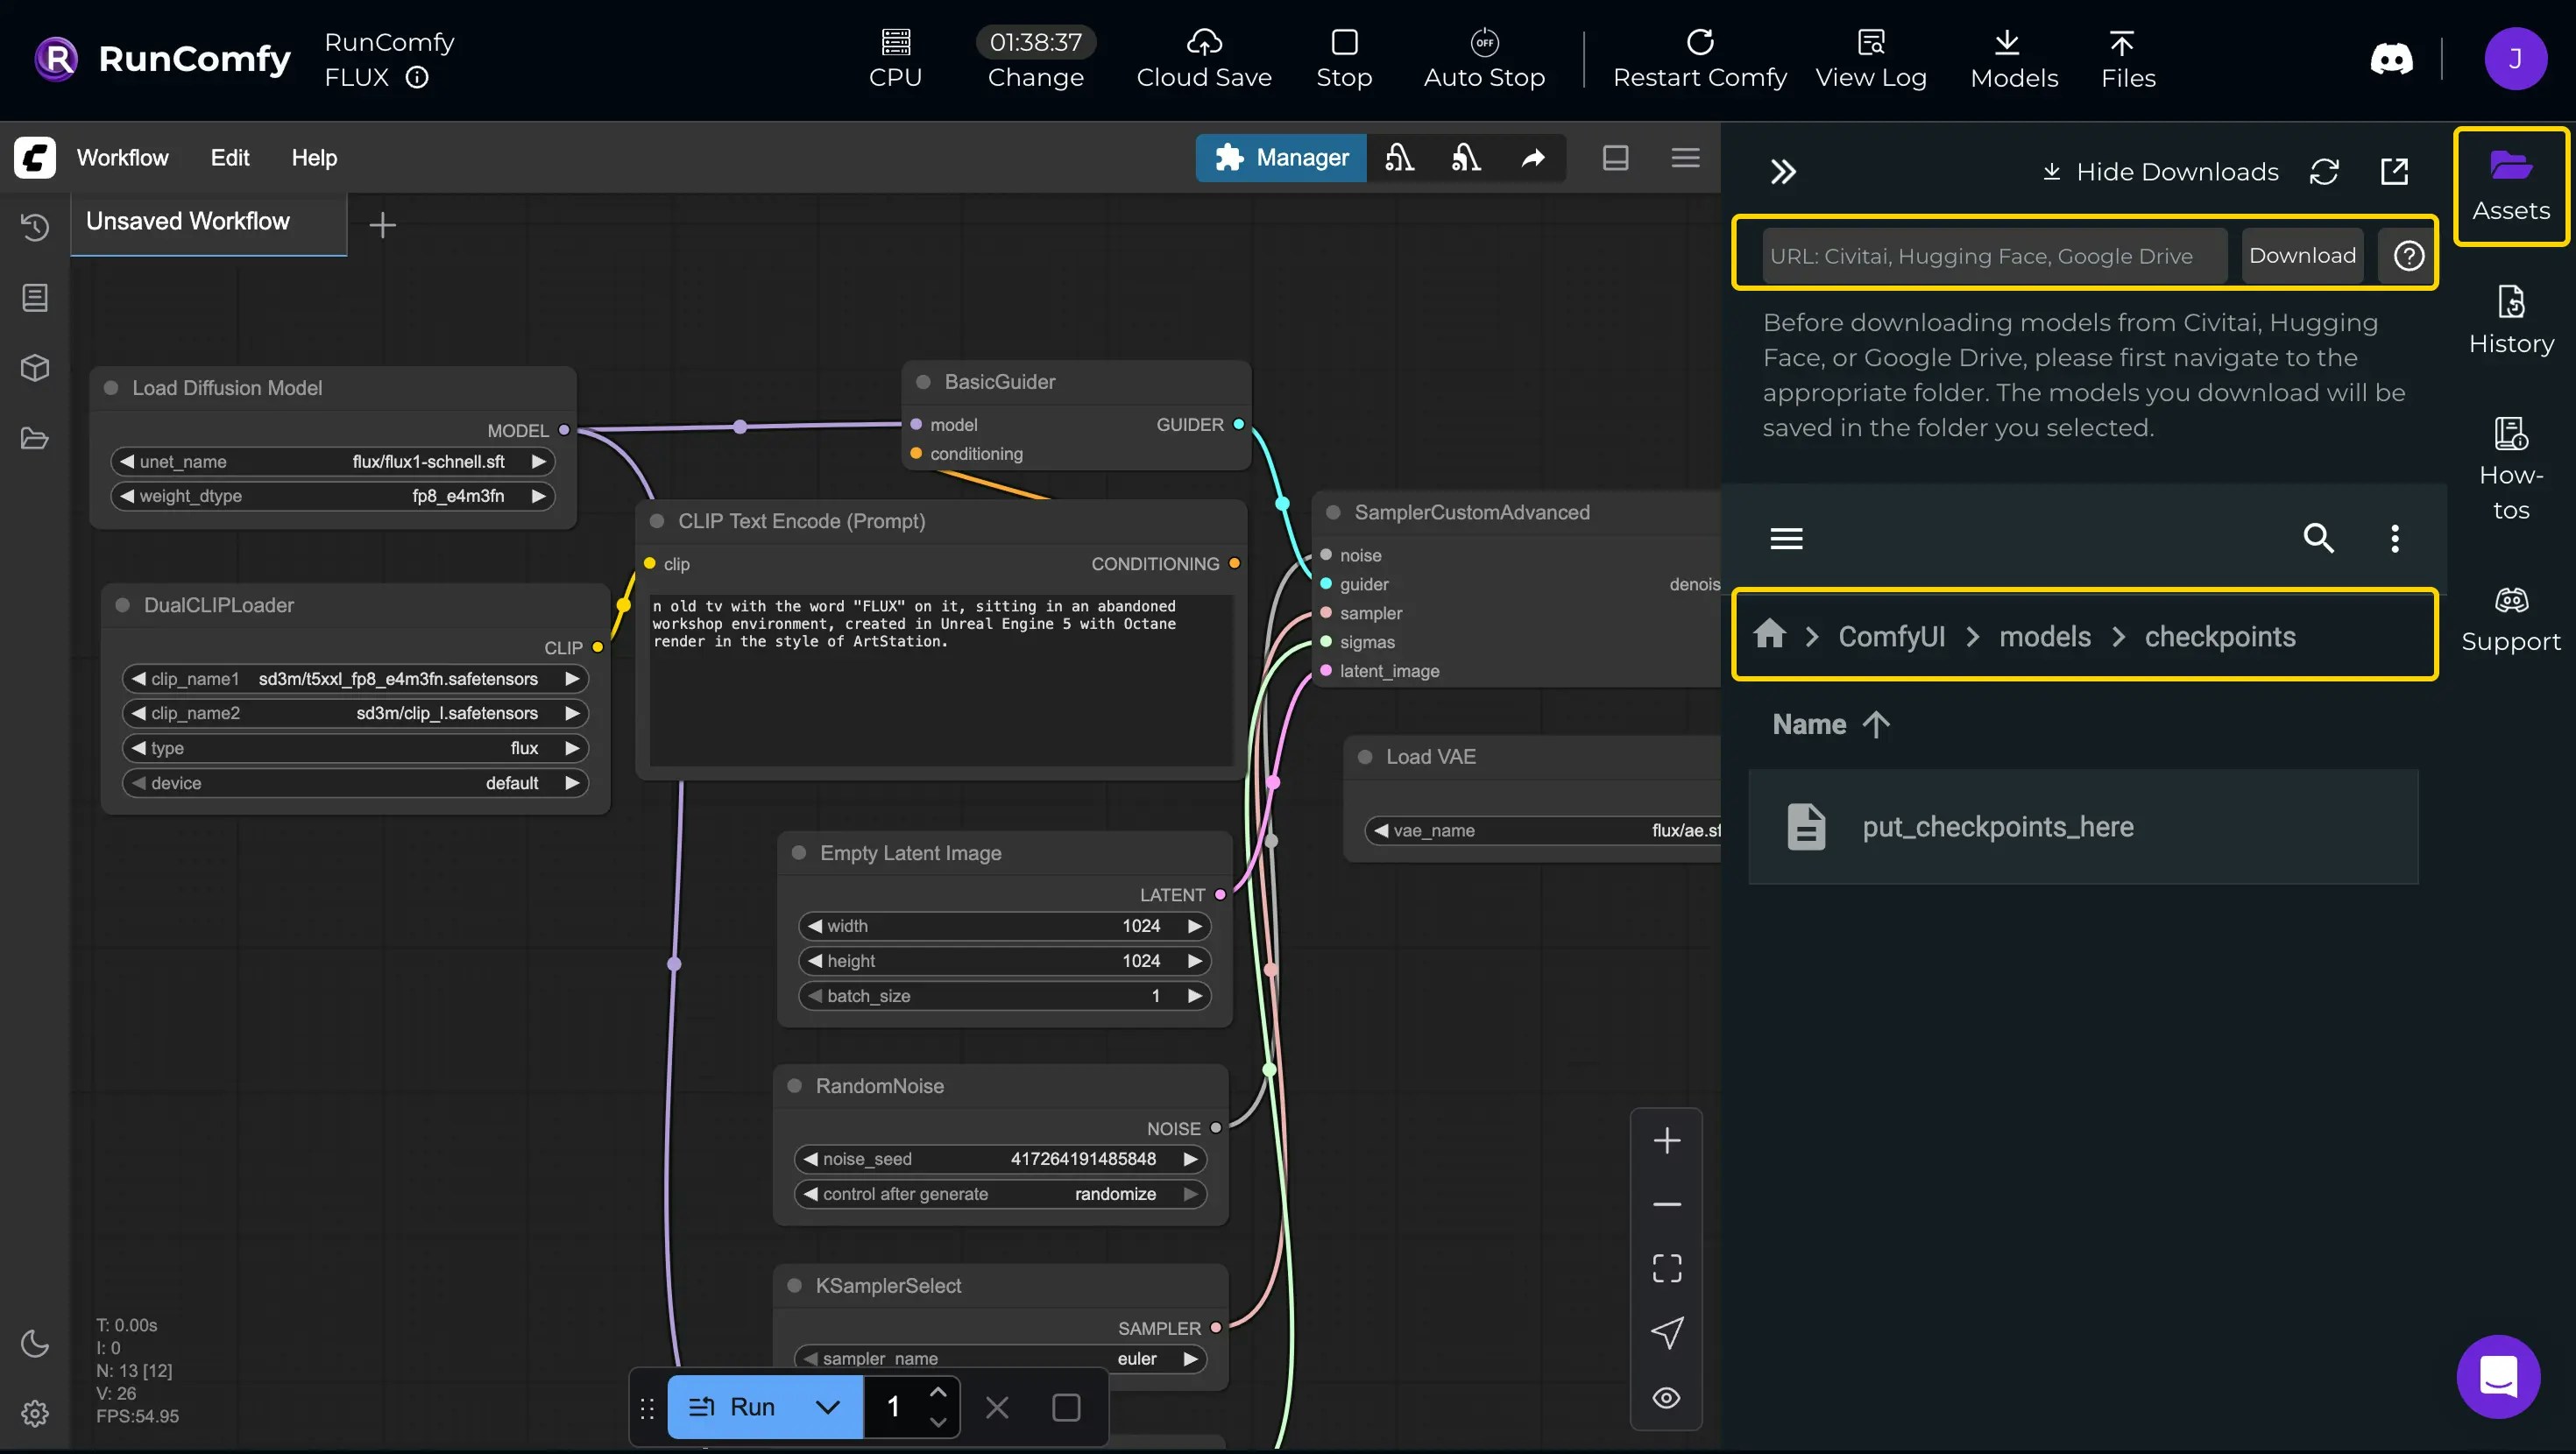
Task: Increase the run batch count
Action: point(937,1392)
